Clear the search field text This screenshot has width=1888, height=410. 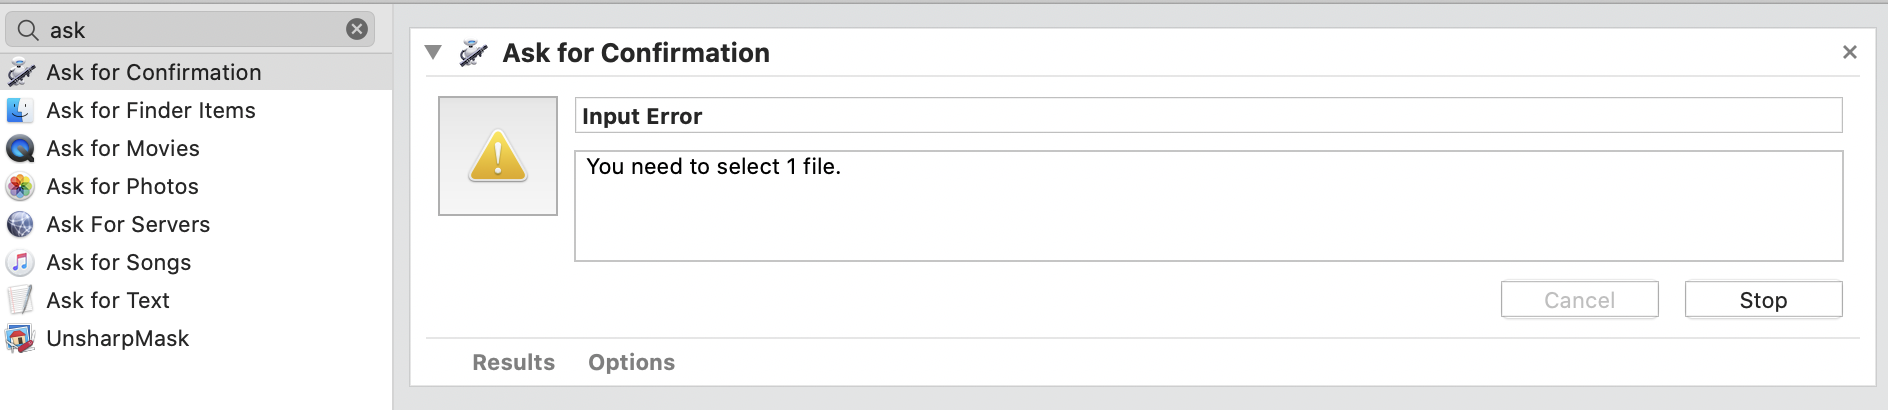pos(357,29)
